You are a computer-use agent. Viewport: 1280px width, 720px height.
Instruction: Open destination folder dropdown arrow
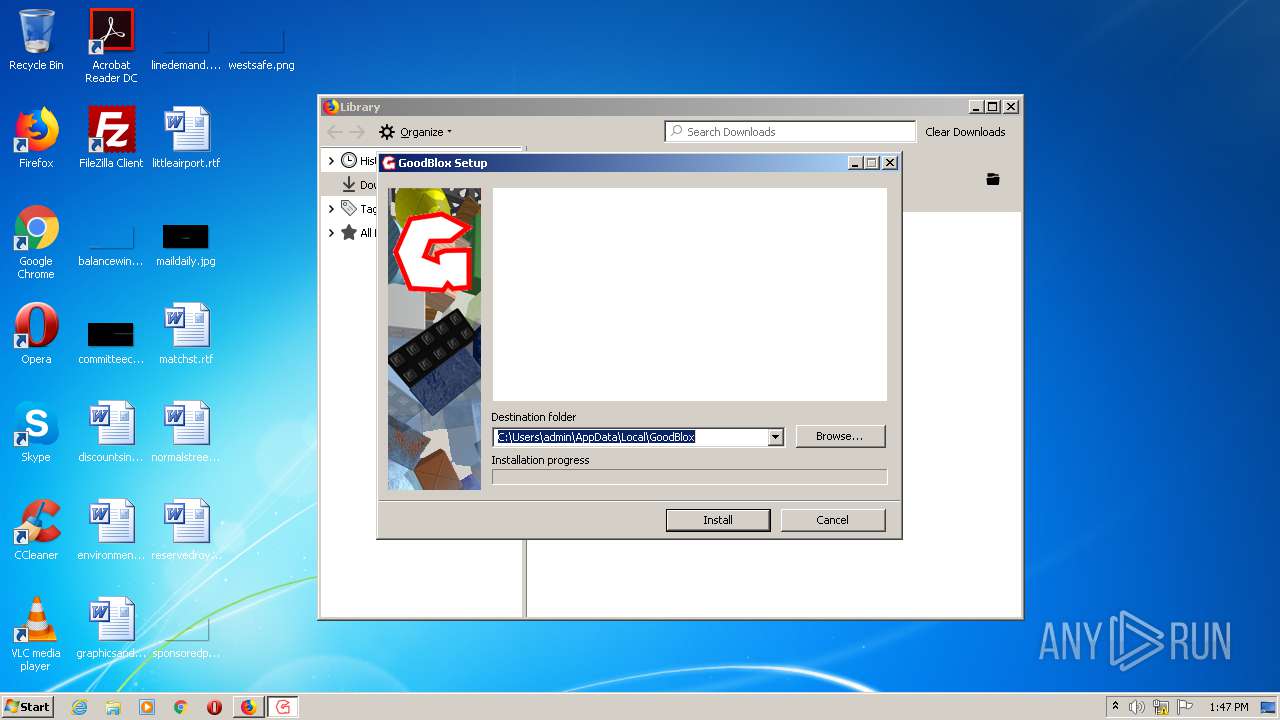[775, 437]
